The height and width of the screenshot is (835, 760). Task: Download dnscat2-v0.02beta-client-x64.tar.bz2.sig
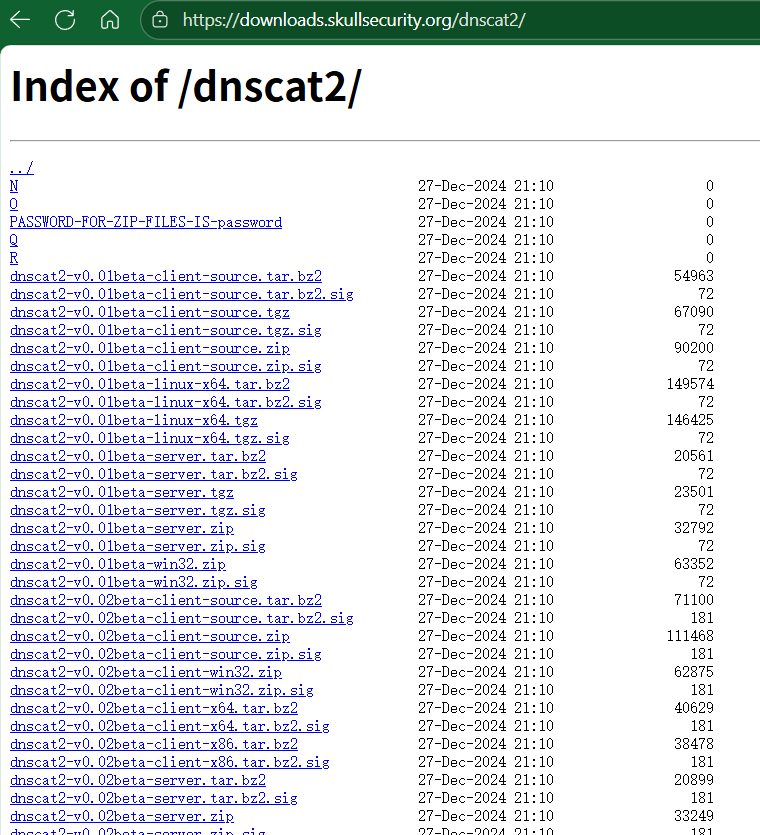tap(170, 726)
